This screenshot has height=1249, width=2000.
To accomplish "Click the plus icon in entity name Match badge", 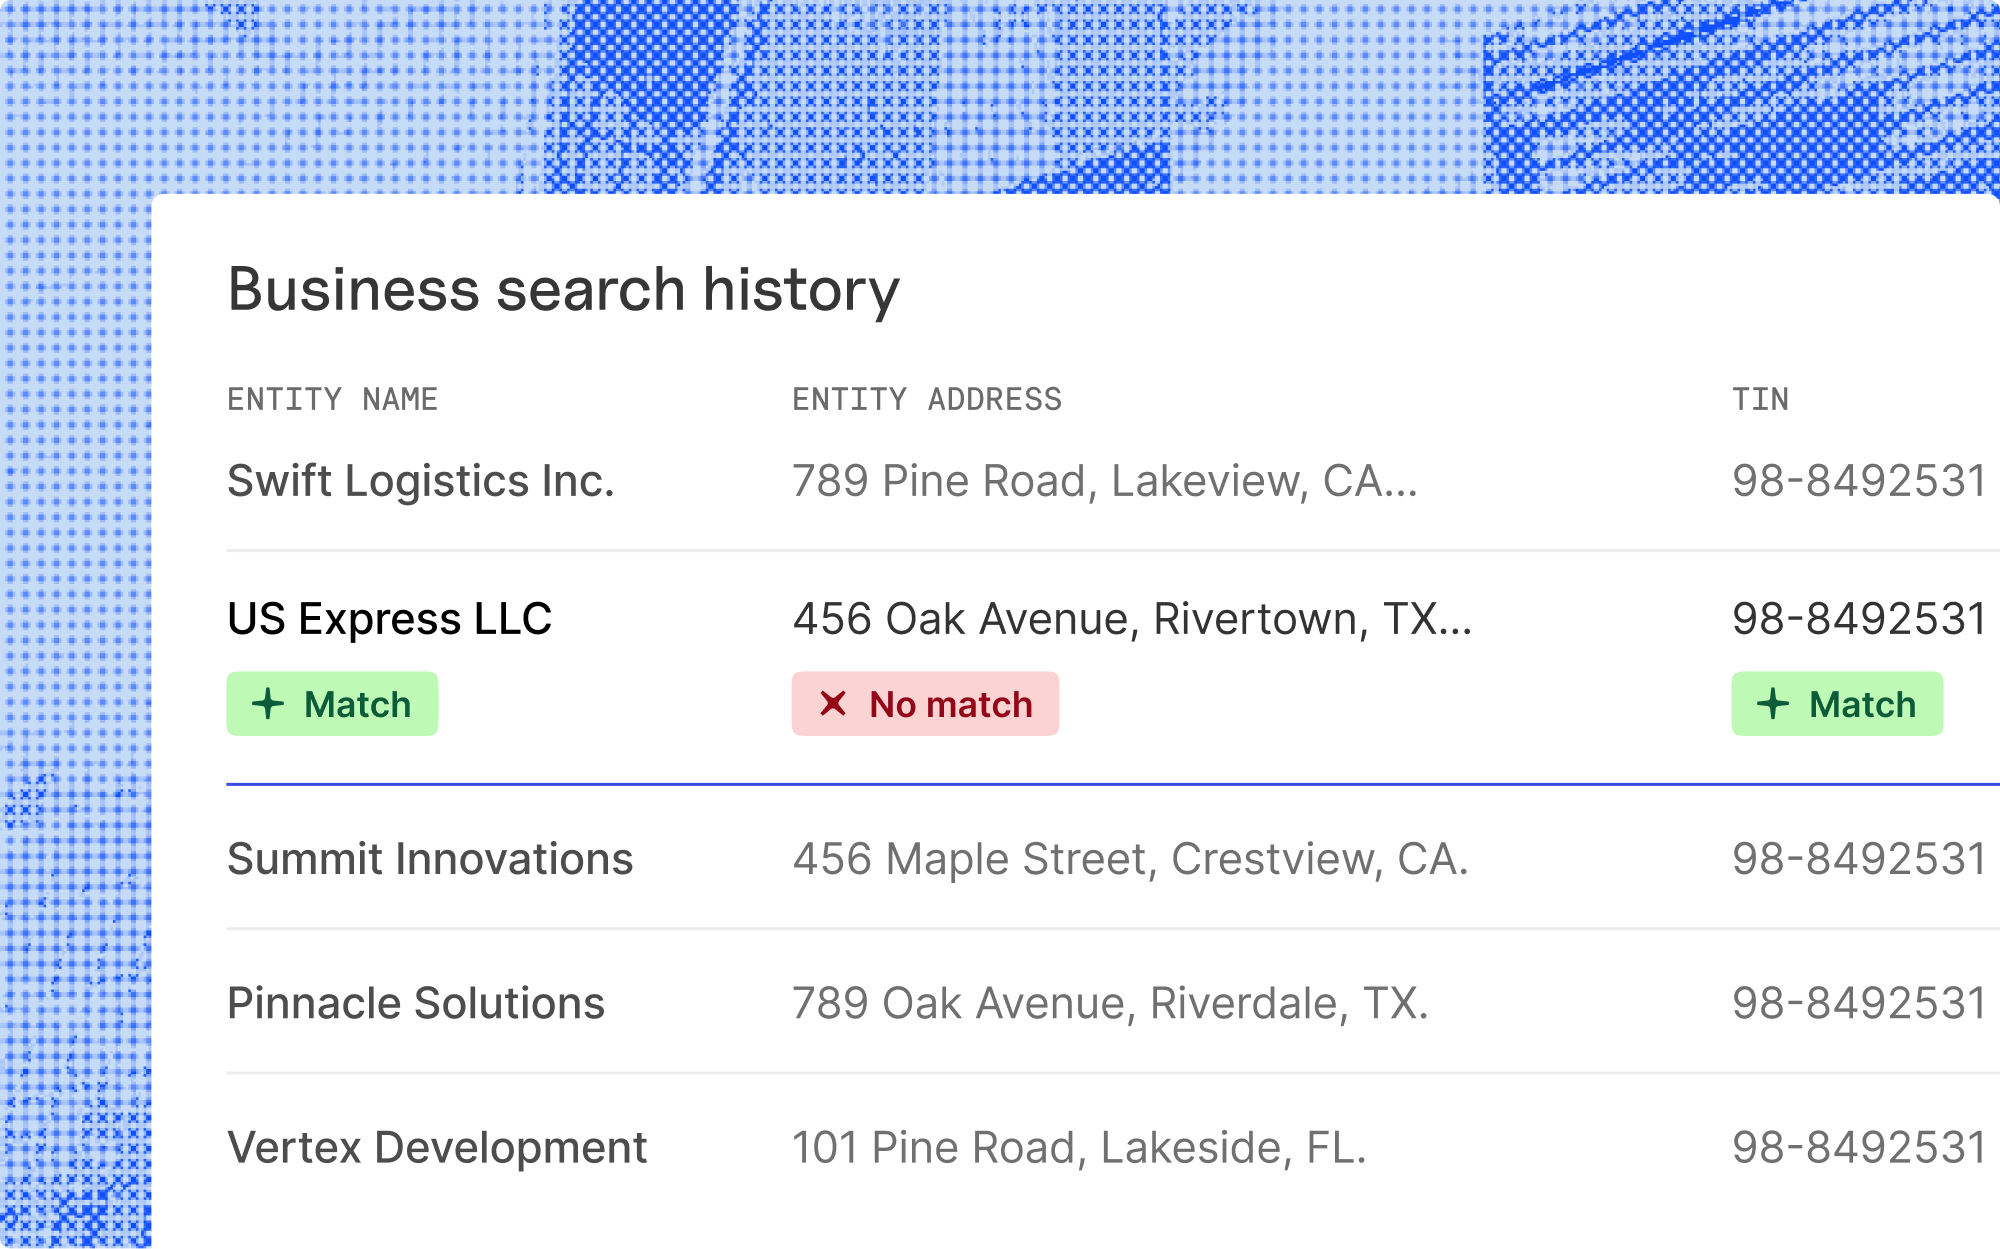I will click(268, 704).
